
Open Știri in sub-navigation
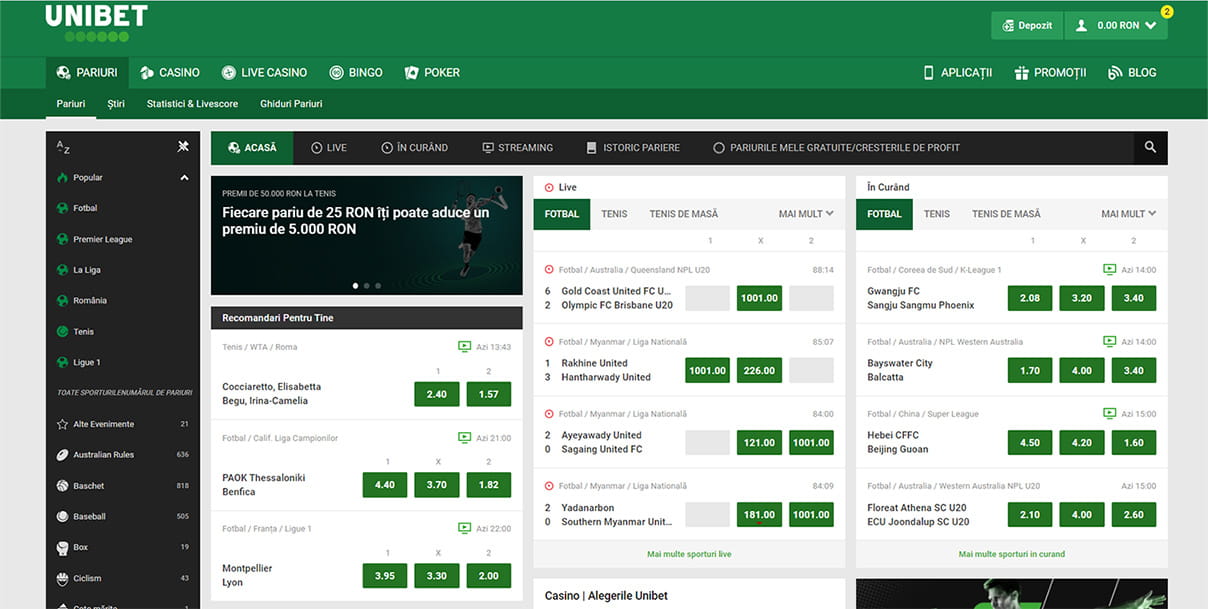[116, 104]
